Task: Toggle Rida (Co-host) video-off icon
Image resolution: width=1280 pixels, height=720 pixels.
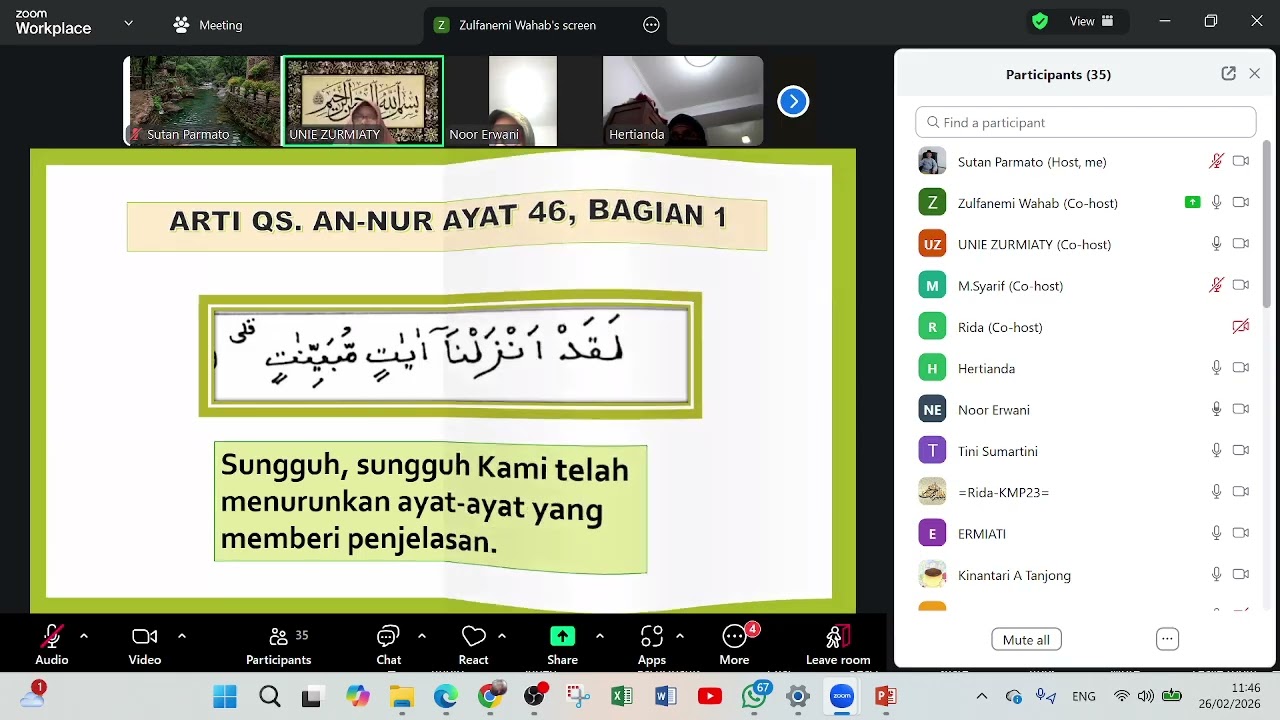Action: point(1241,326)
